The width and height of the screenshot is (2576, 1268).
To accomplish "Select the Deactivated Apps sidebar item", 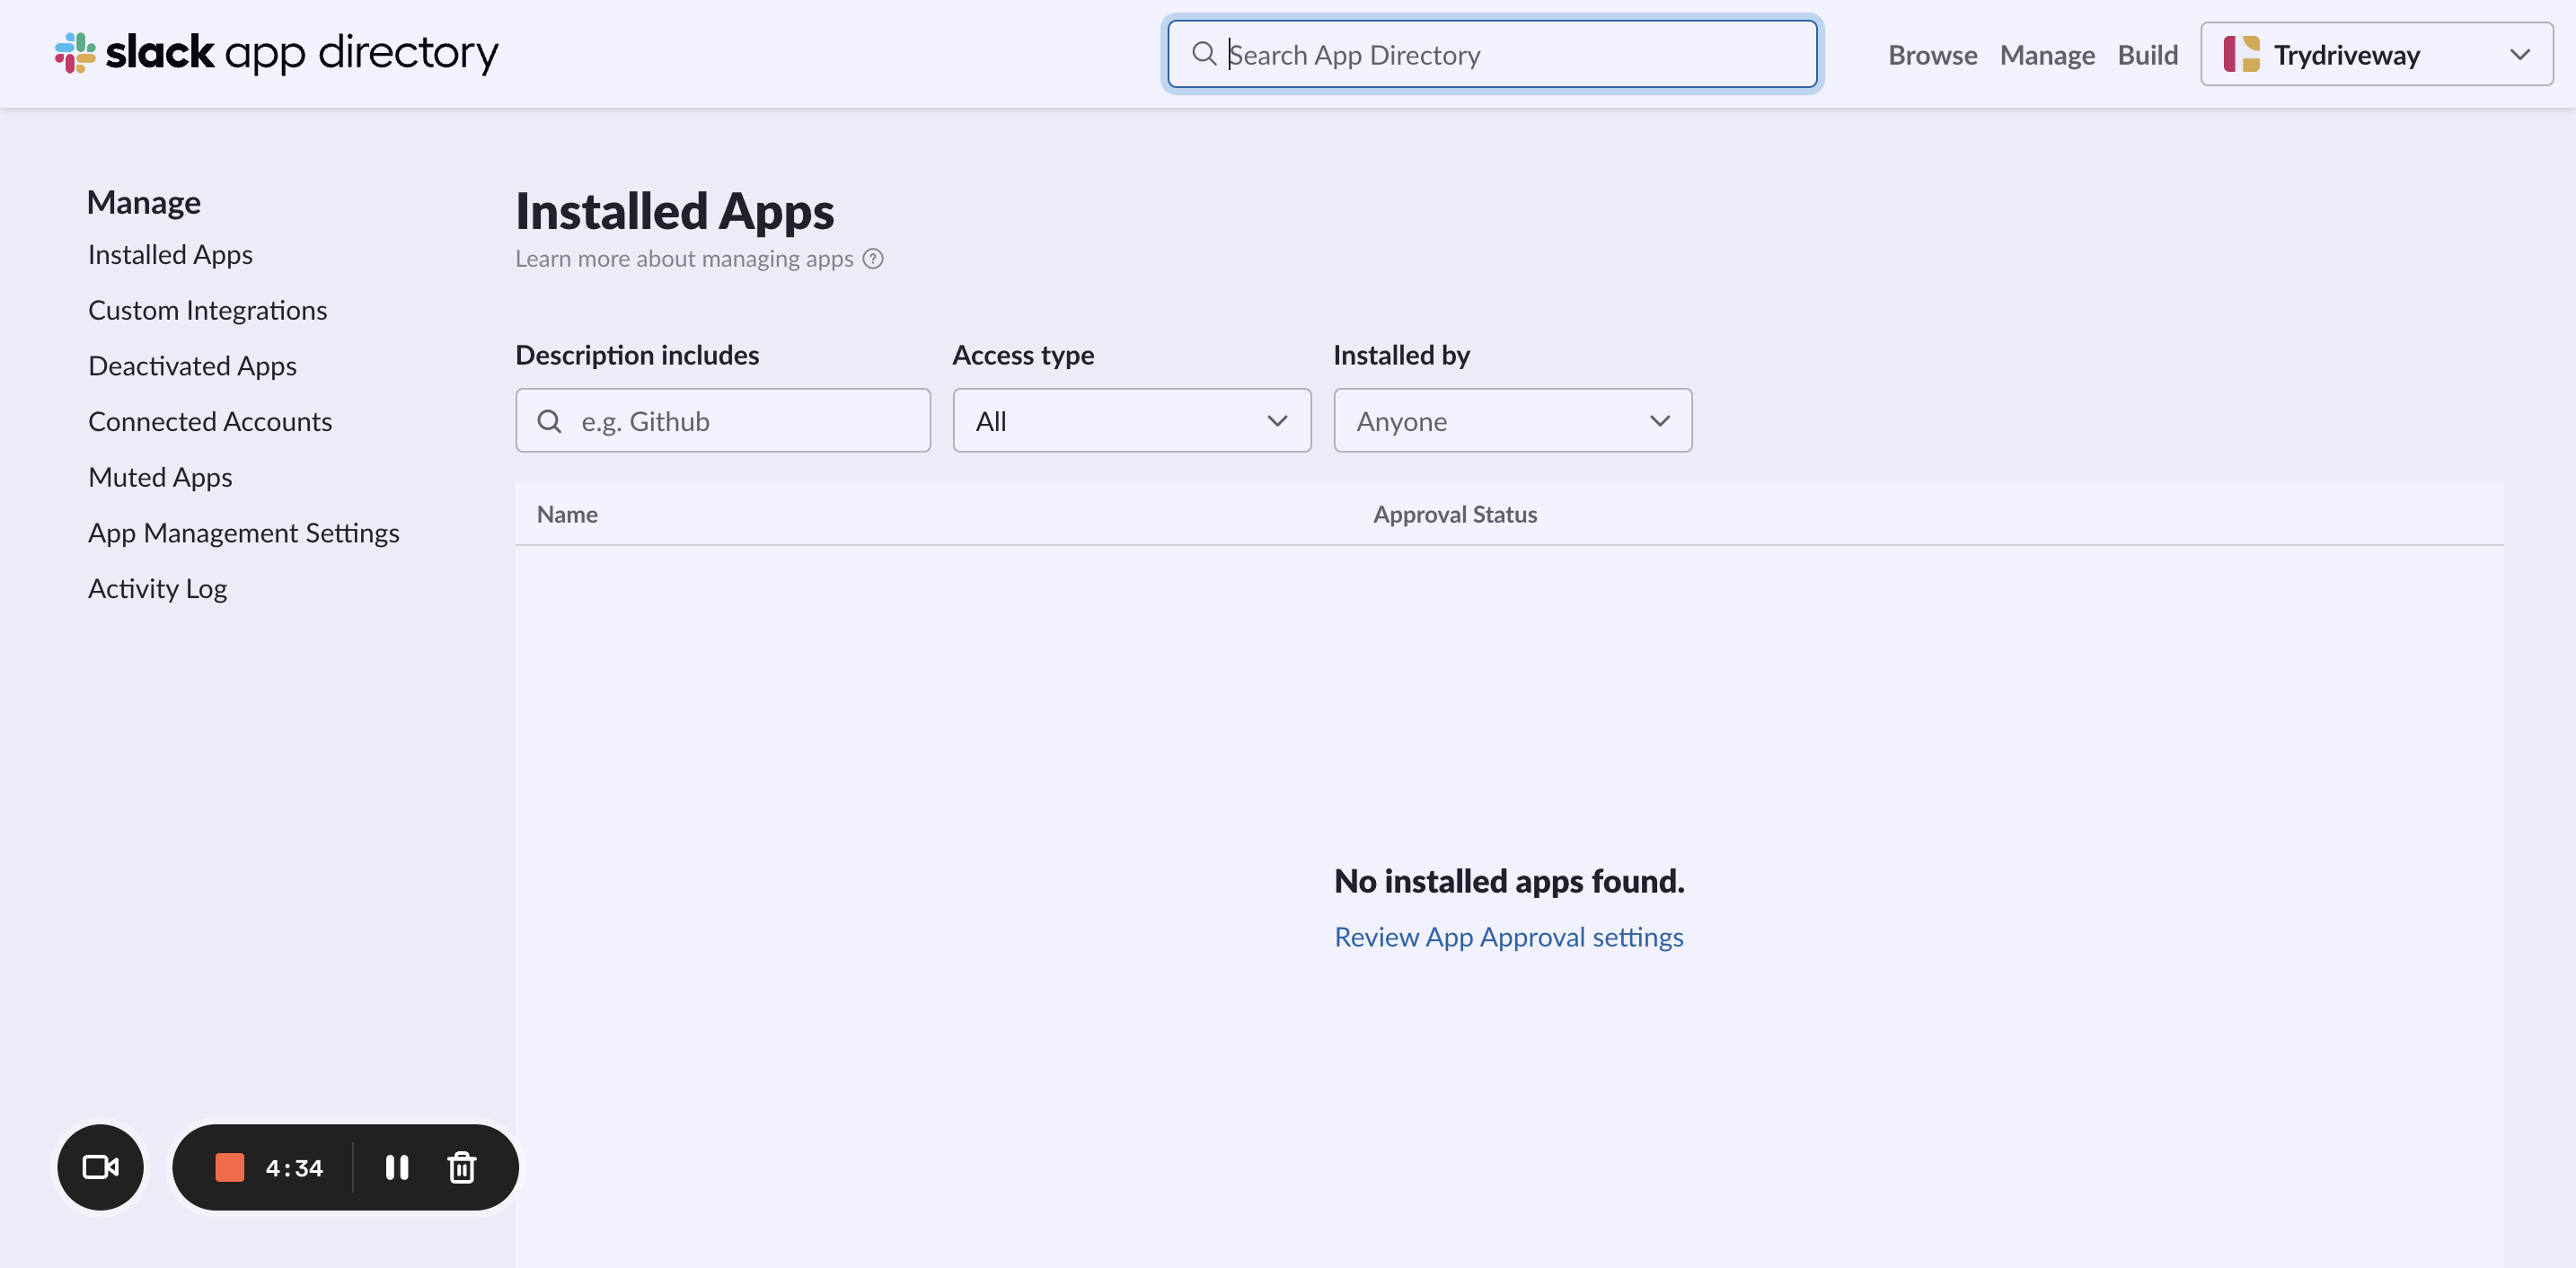I will [192, 365].
